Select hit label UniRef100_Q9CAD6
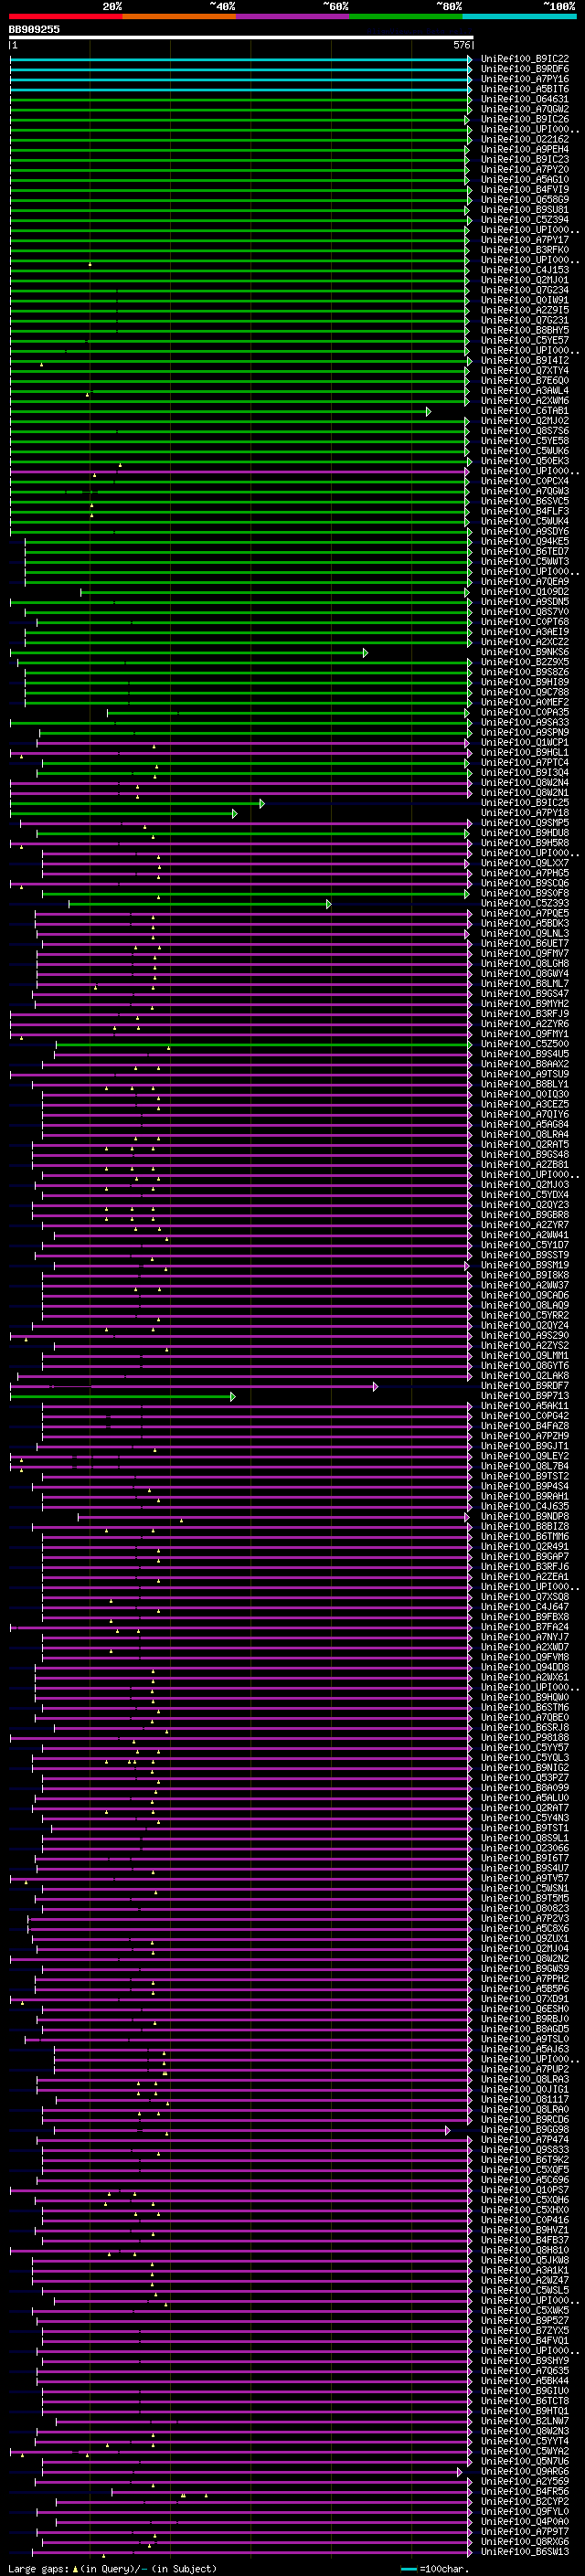 click(524, 1295)
